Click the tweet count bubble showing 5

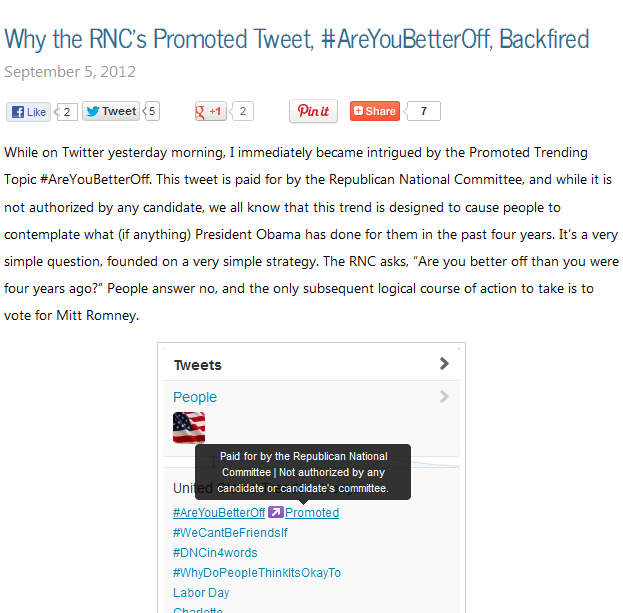click(152, 111)
